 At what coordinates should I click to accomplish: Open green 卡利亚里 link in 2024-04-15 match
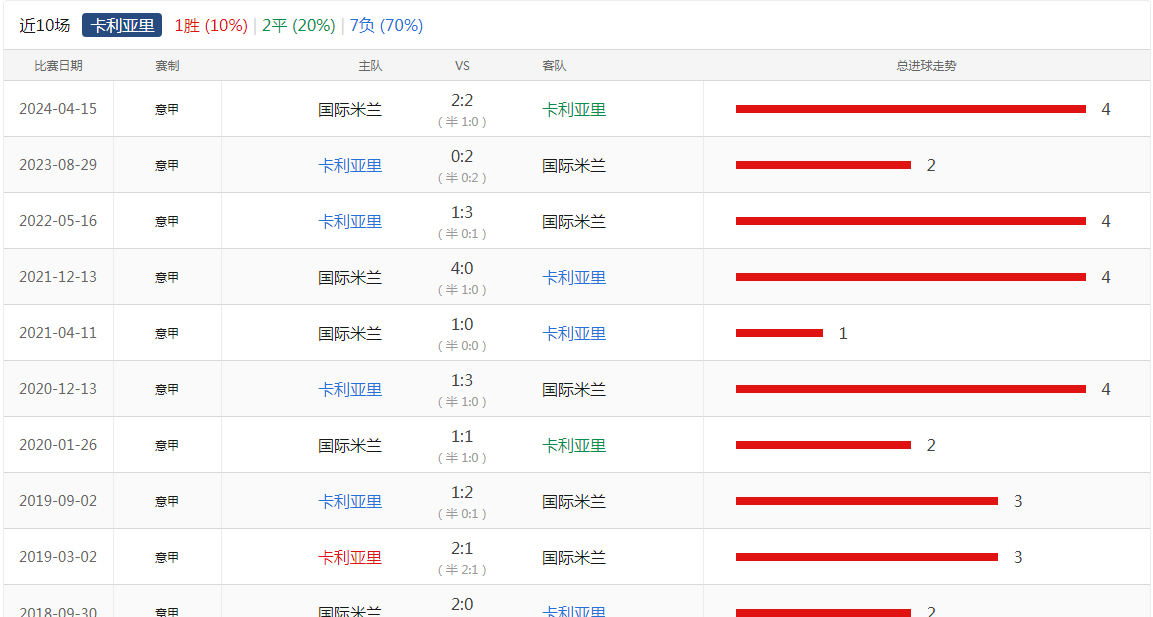(574, 110)
